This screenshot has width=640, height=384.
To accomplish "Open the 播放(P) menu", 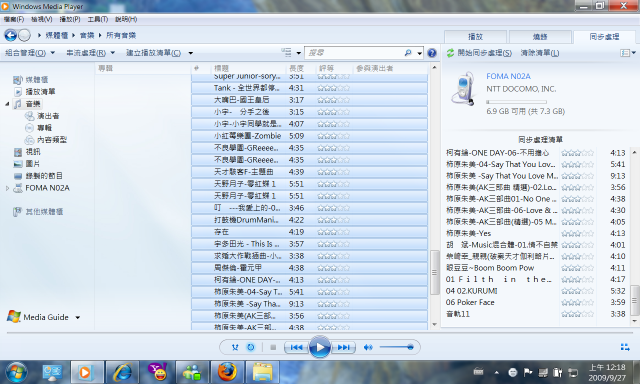I will click(x=70, y=19).
